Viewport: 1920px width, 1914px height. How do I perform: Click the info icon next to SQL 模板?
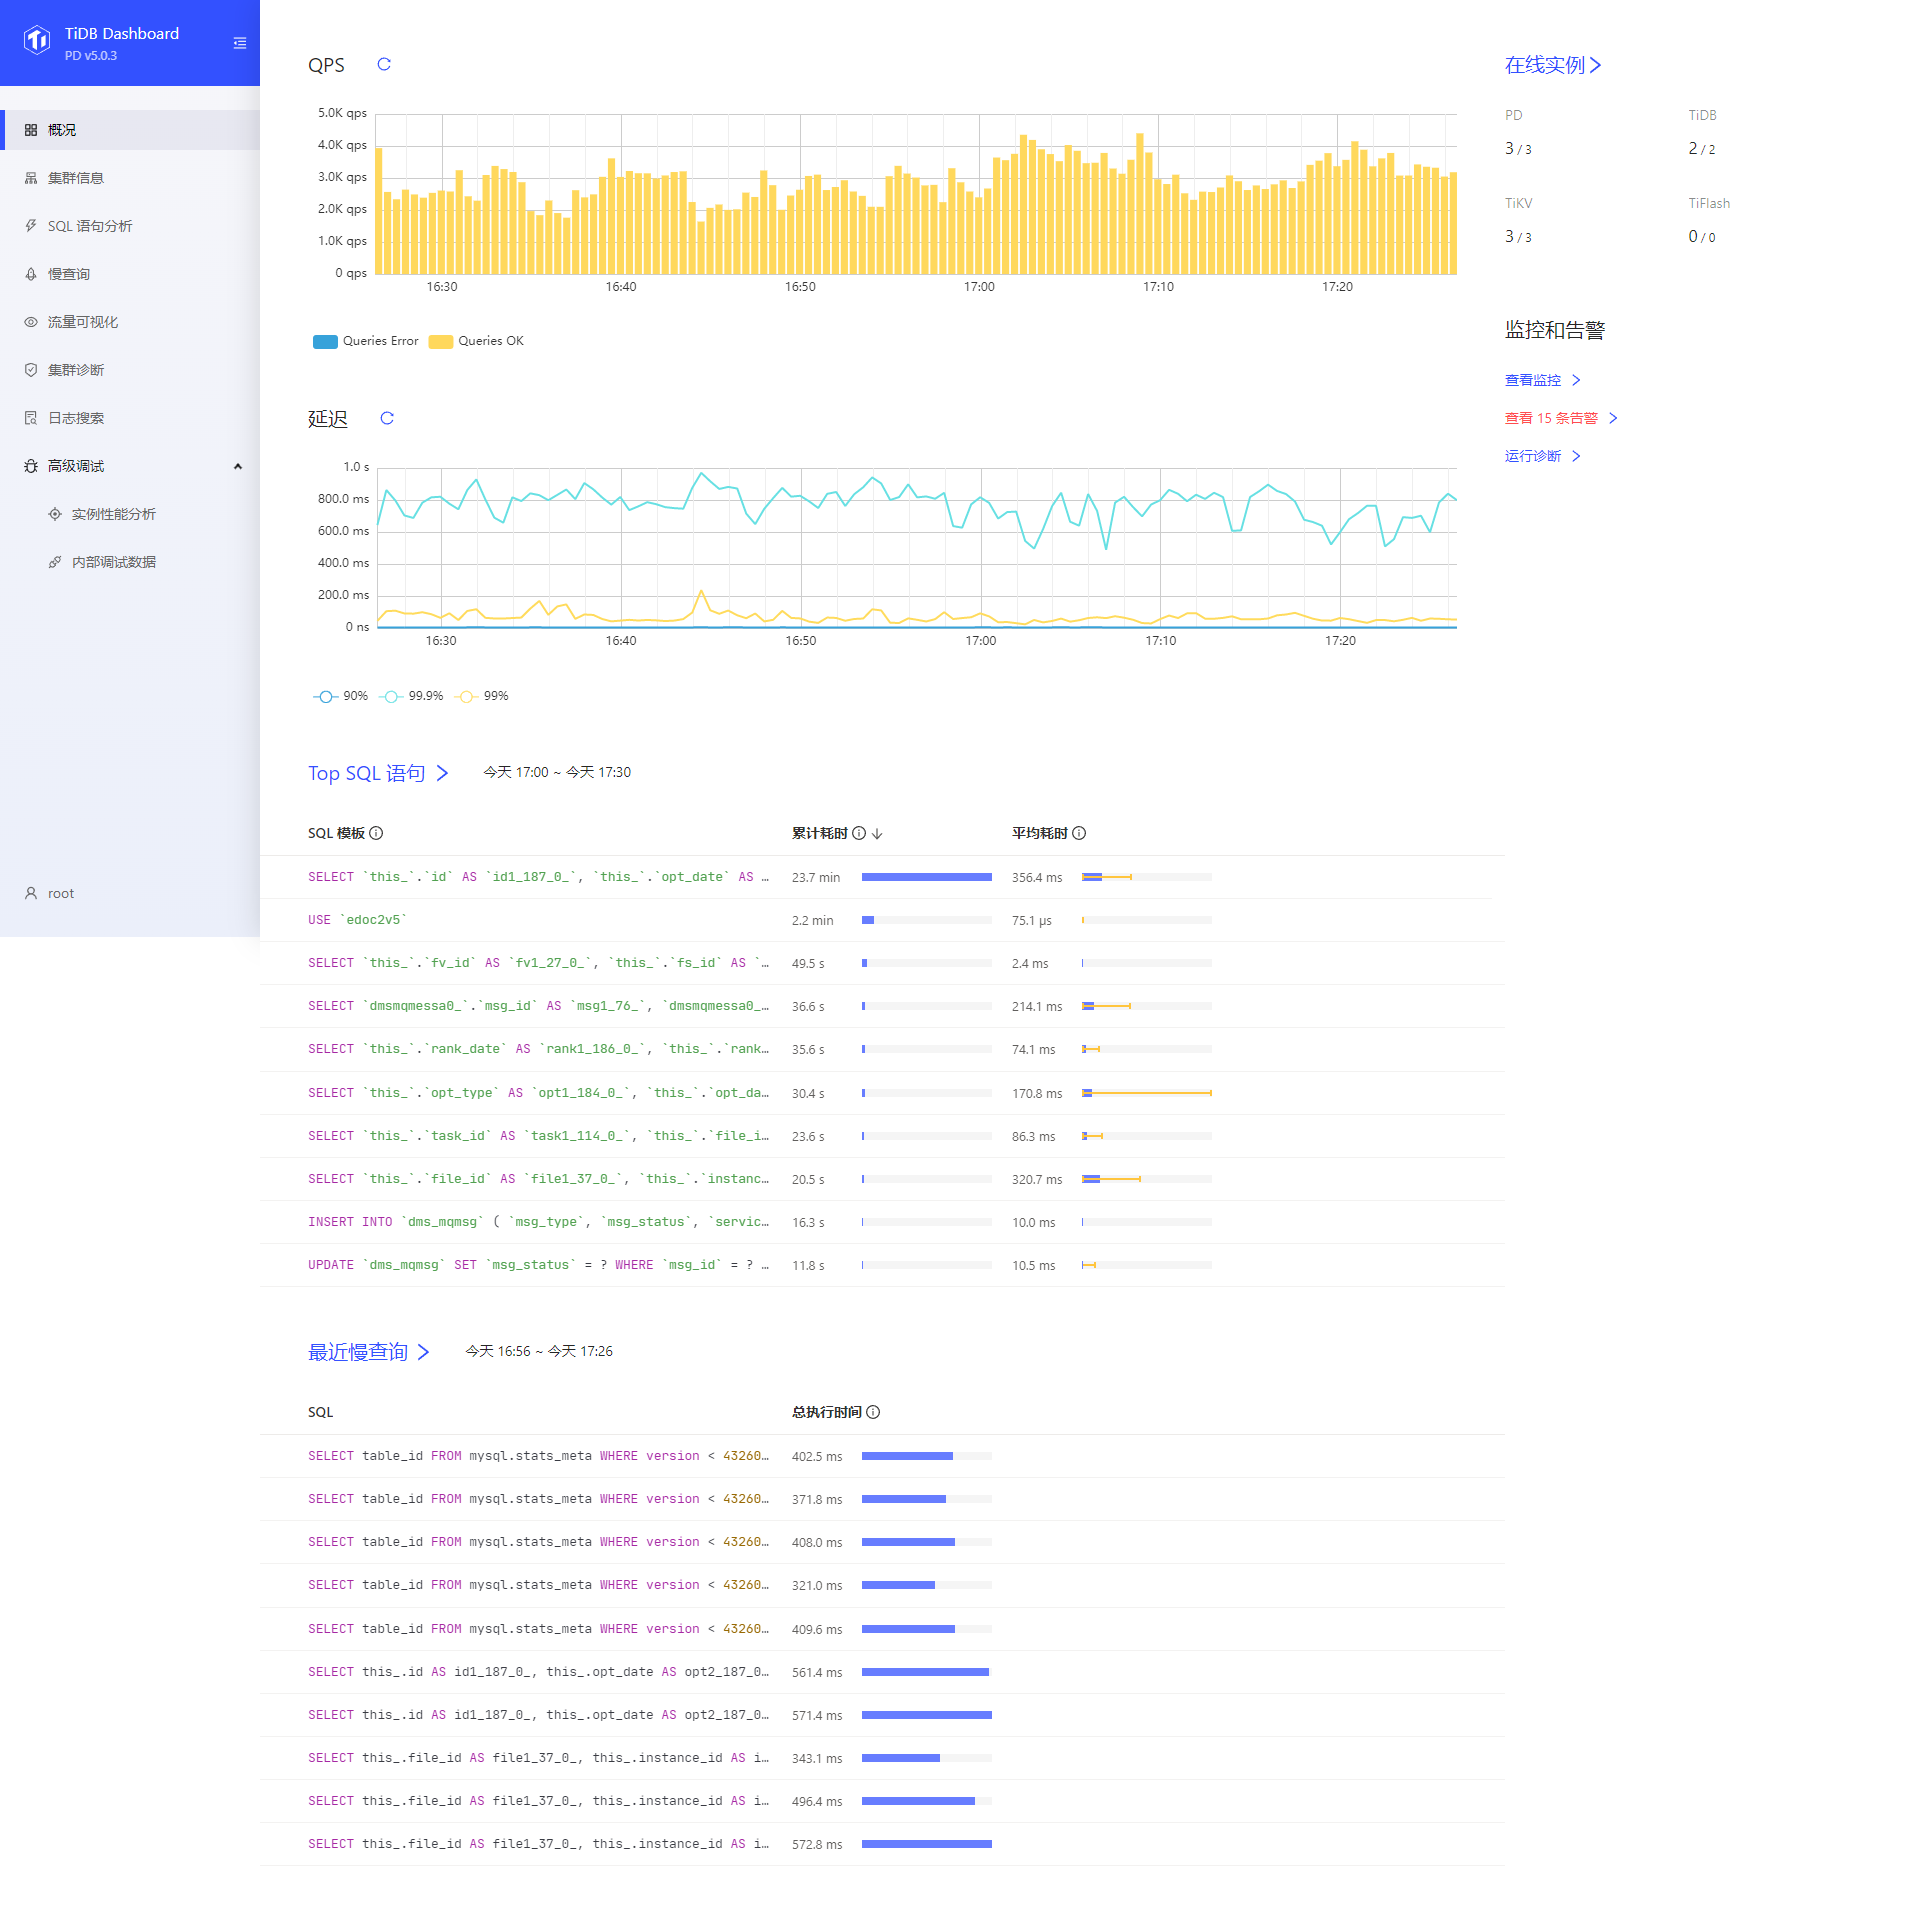(x=377, y=833)
